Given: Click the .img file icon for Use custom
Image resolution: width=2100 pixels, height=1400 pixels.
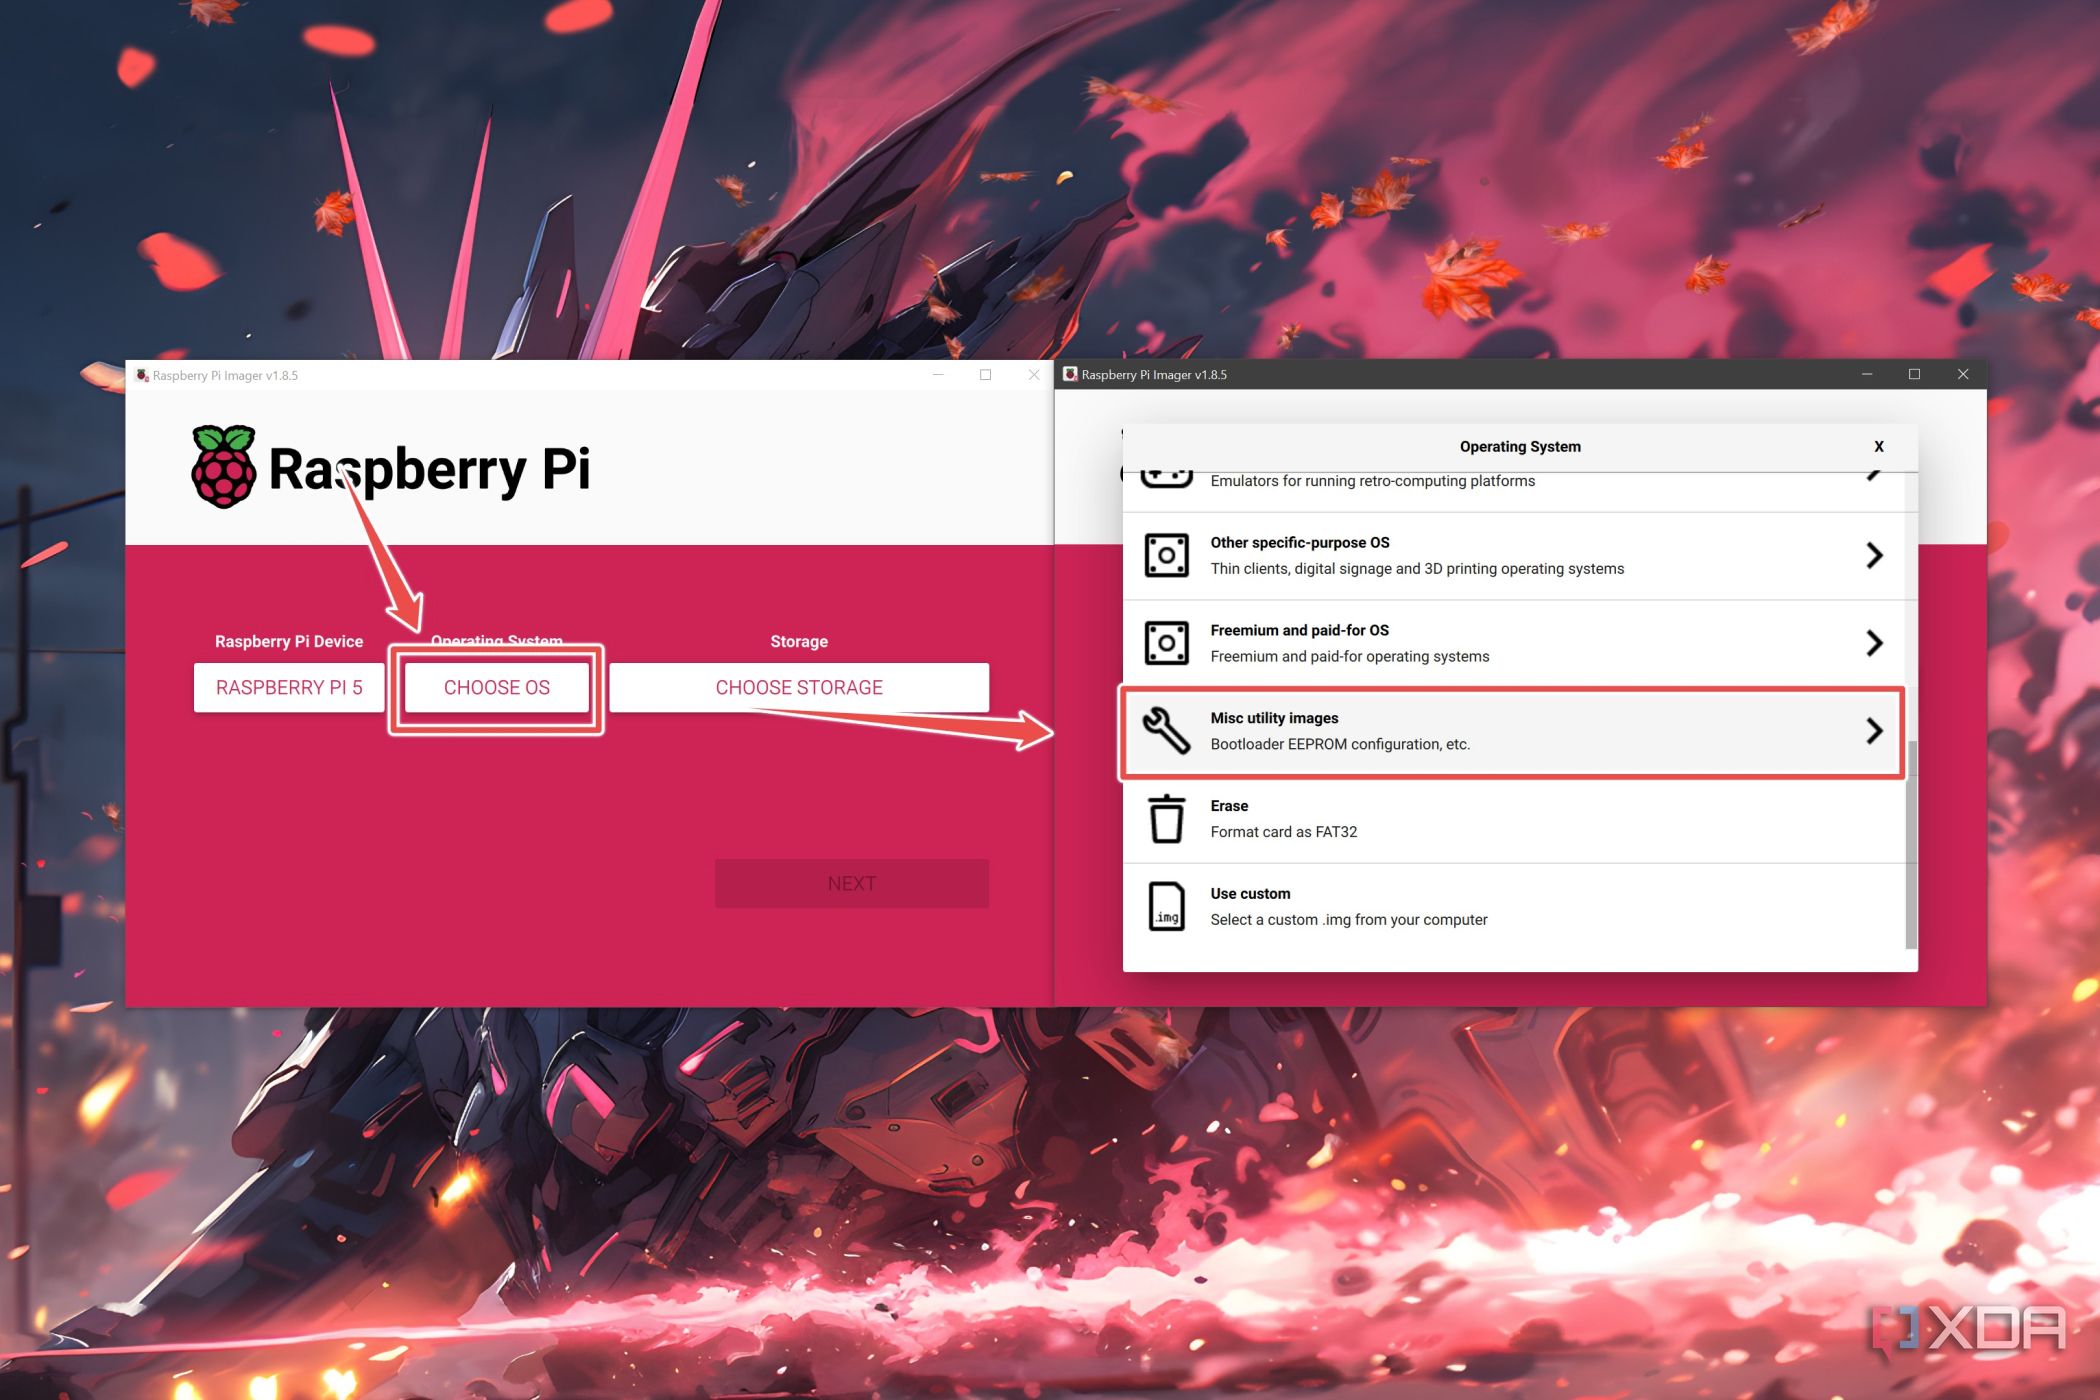Looking at the screenshot, I should pyautogui.click(x=1166, y=905).
